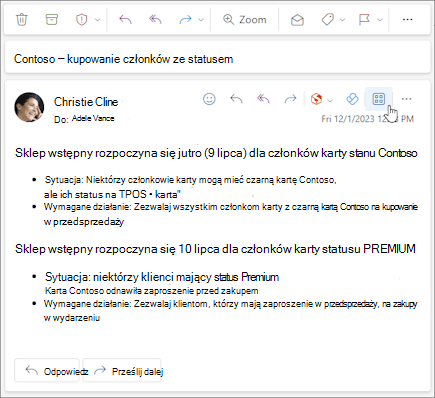The width and height of the screenshot is (435, 398).
Task: Click the blue Viva add-in icon
Action: coord(352,99)
